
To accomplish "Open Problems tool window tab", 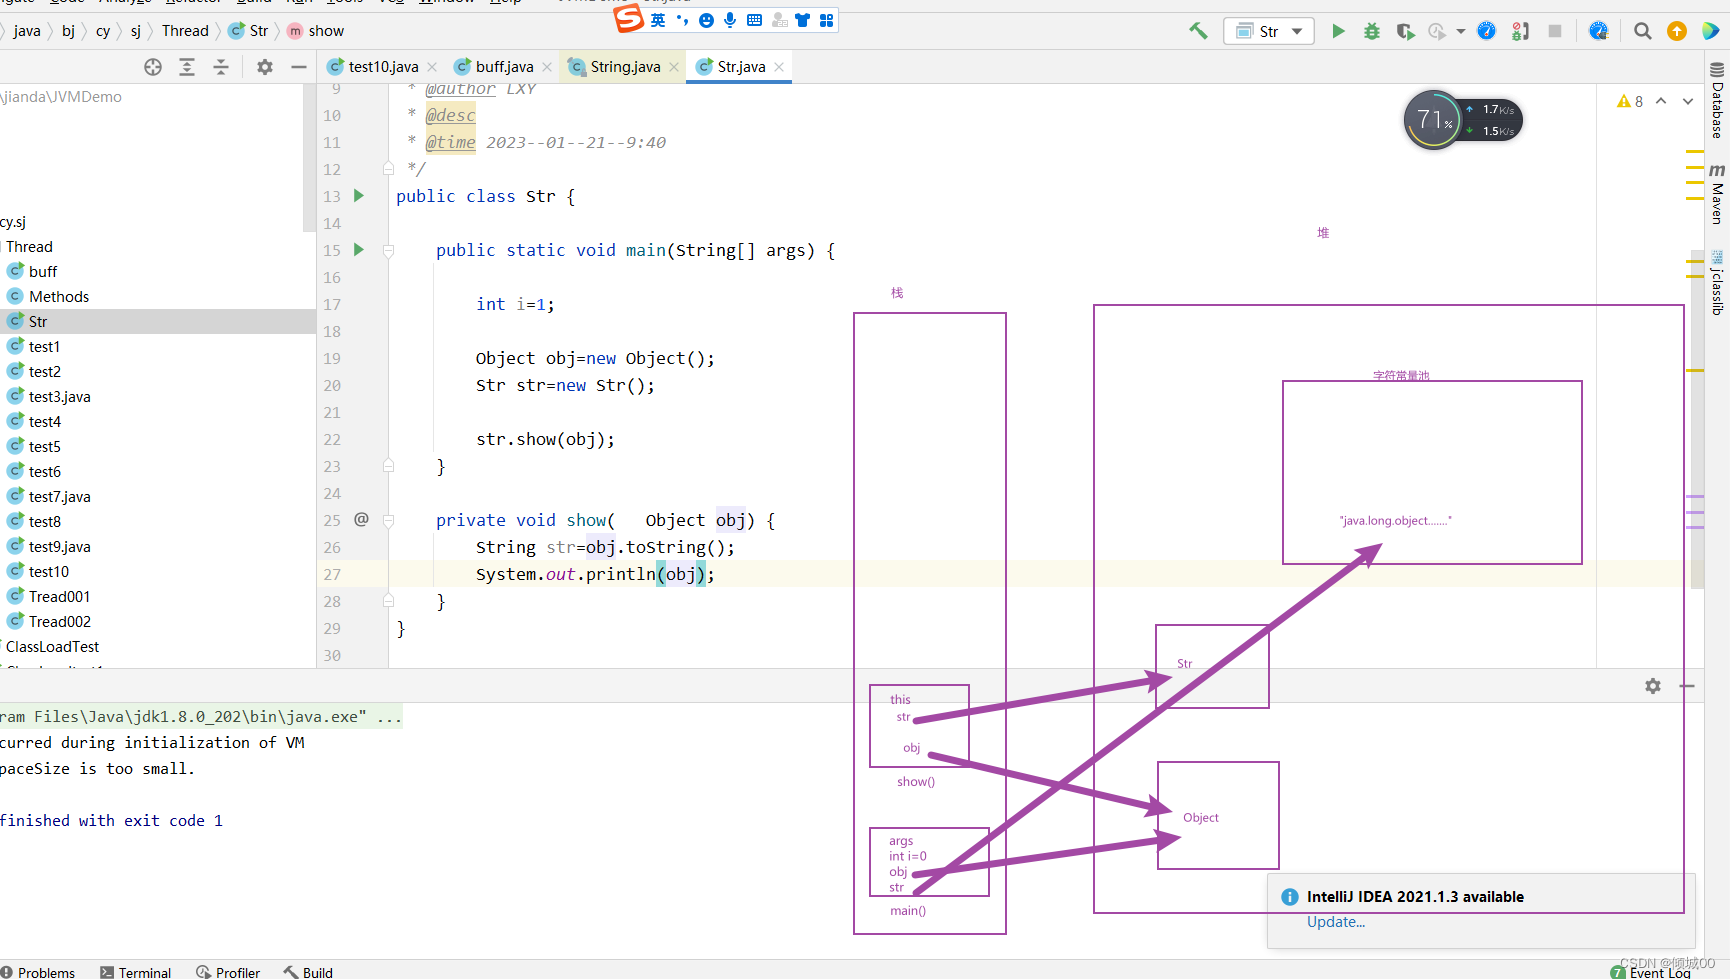I will pyautogui.click(x=38, y=972).
